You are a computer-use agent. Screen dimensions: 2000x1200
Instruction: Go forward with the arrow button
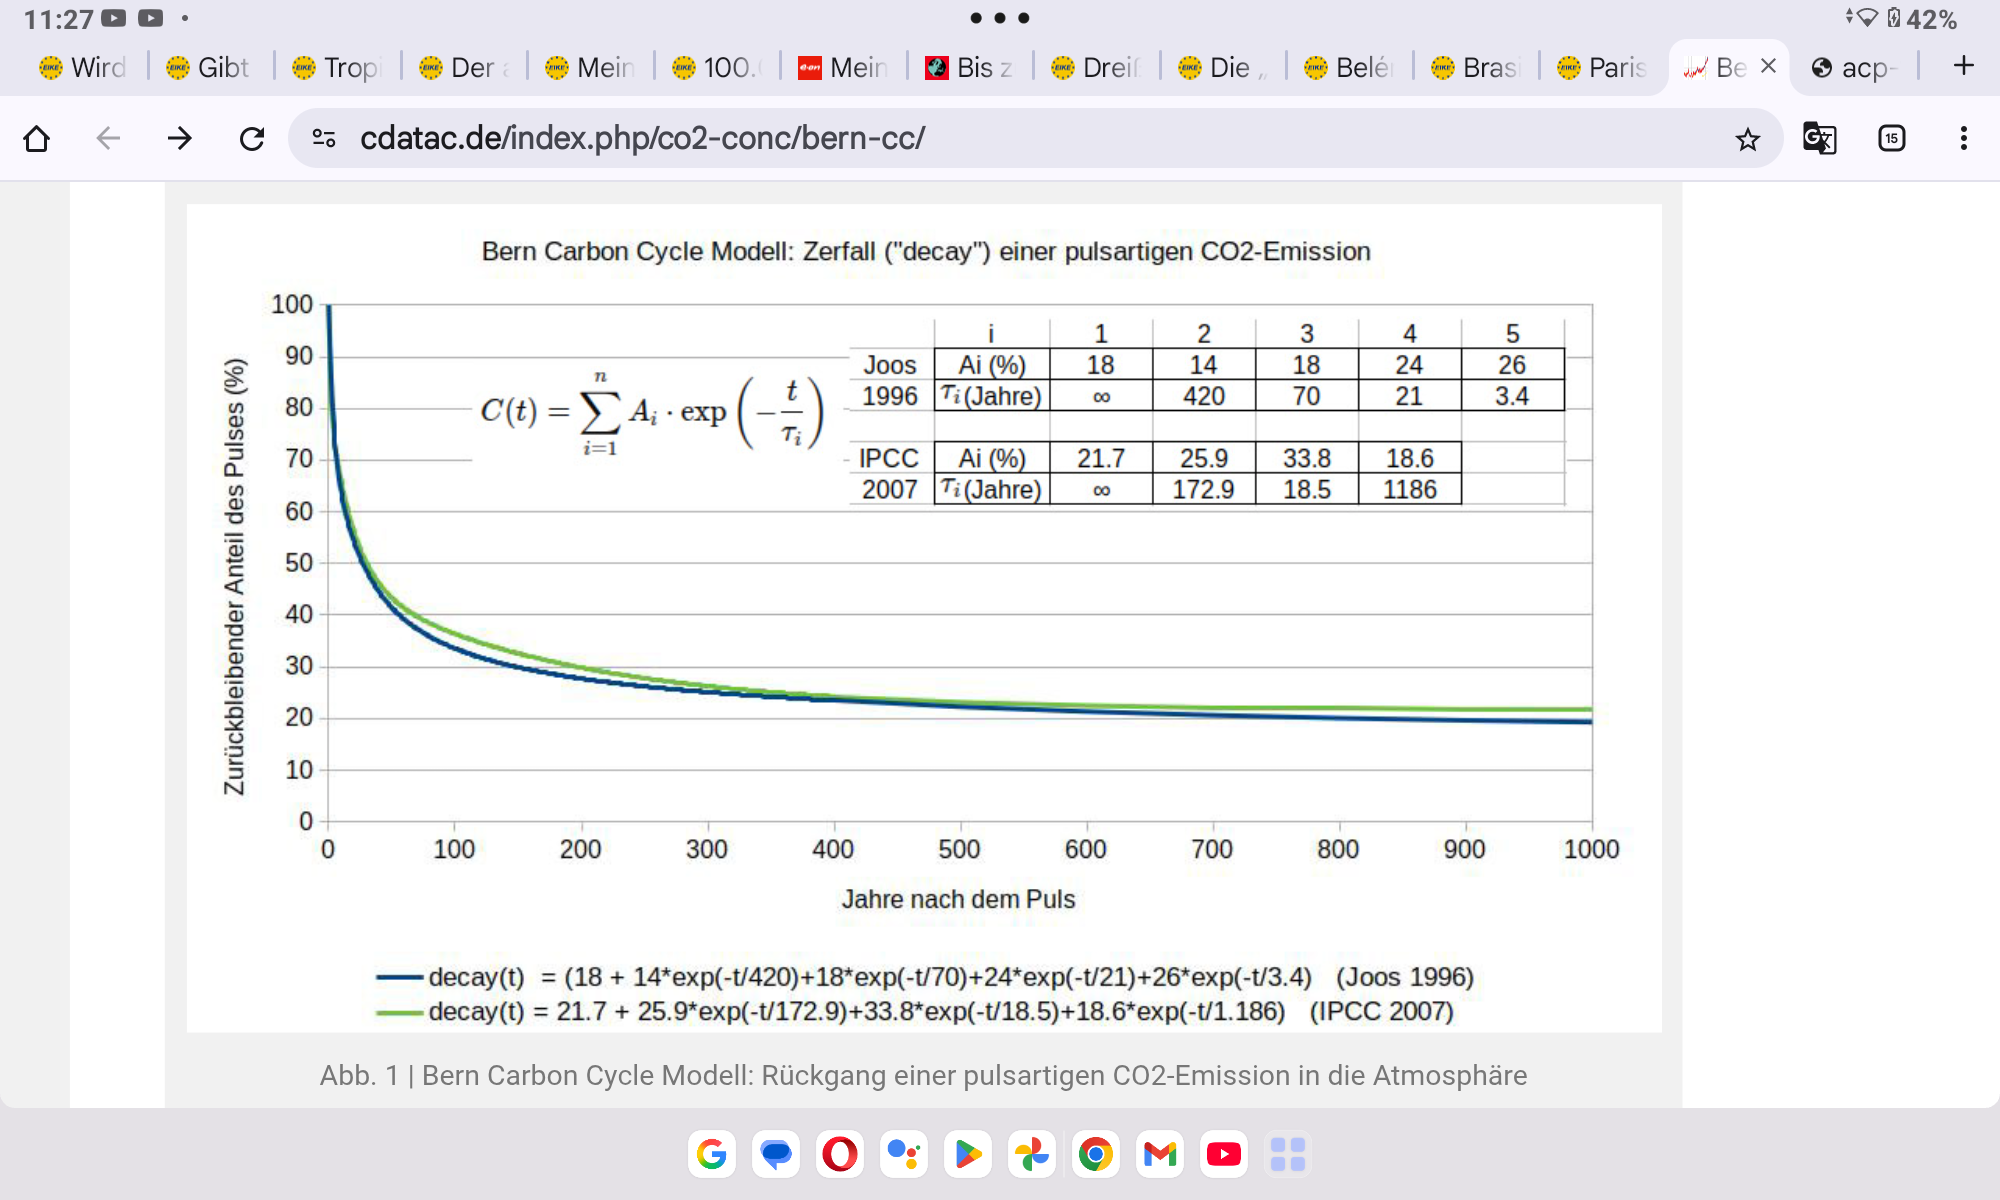tap(180, 138)
